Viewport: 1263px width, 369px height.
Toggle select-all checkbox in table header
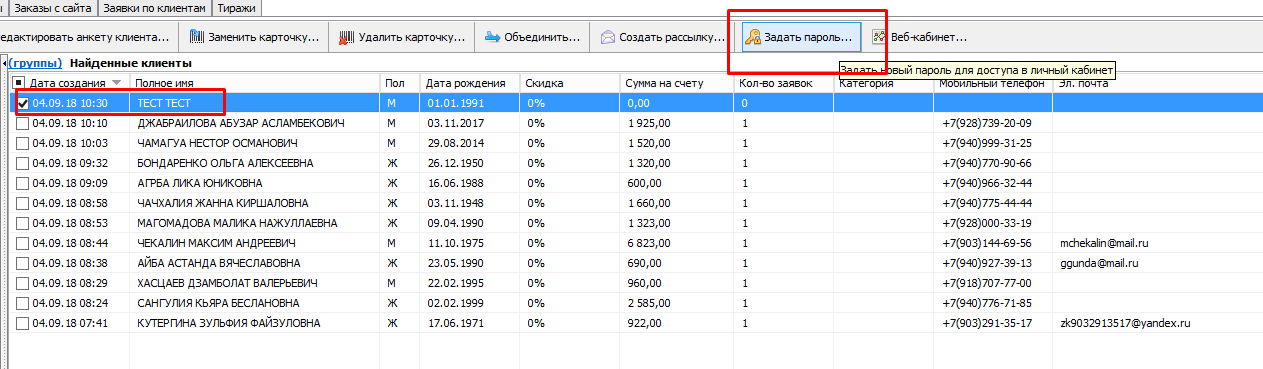[x=19, y=83]
